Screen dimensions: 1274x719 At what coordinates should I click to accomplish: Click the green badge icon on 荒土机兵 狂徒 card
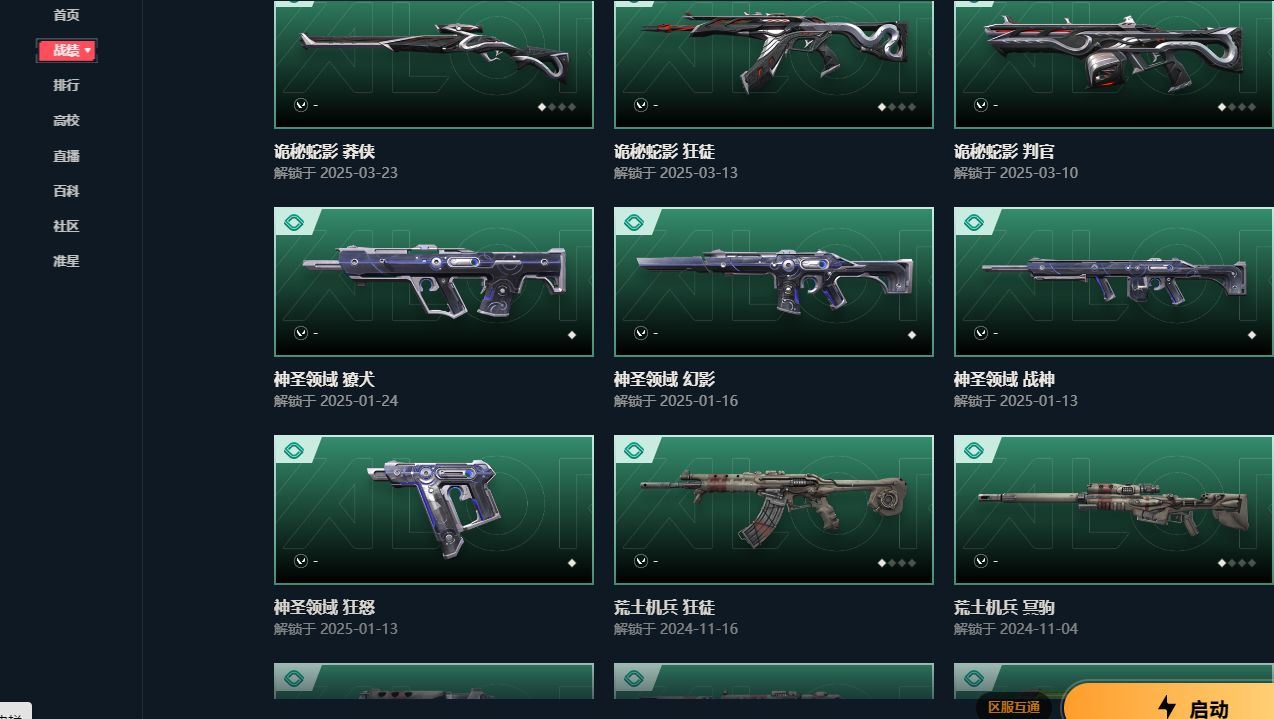634,450
